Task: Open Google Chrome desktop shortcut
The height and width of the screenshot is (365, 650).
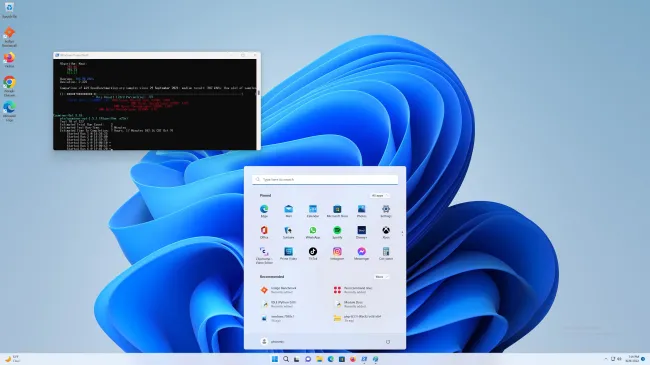Action: pyautogui.click(x=9, y=86)
